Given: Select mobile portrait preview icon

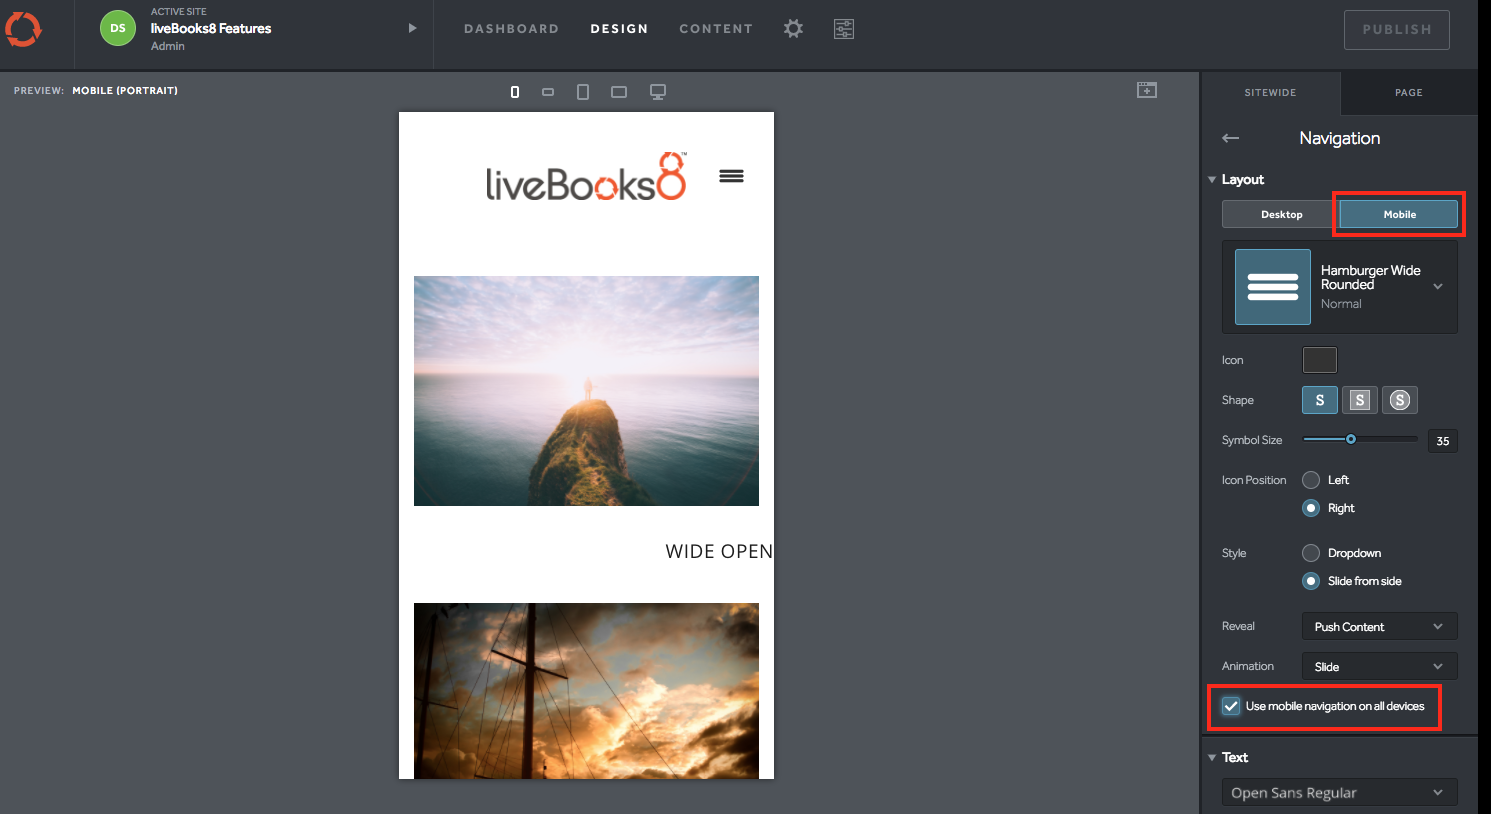Looking at the screenshot, I should pyautogui.click(x=515, y=92).
